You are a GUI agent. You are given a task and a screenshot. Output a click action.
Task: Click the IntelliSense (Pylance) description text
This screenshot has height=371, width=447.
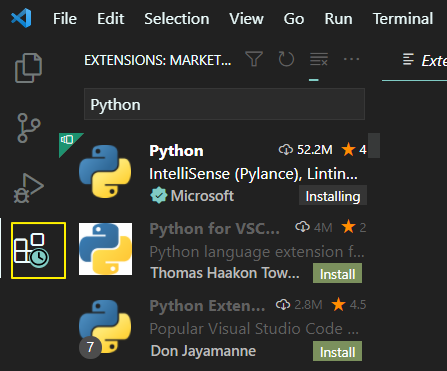253,174
